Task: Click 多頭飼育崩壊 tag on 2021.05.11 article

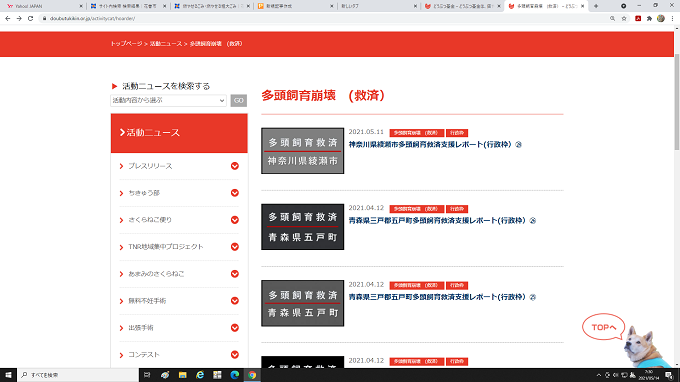Action: [x=416, y=133]
